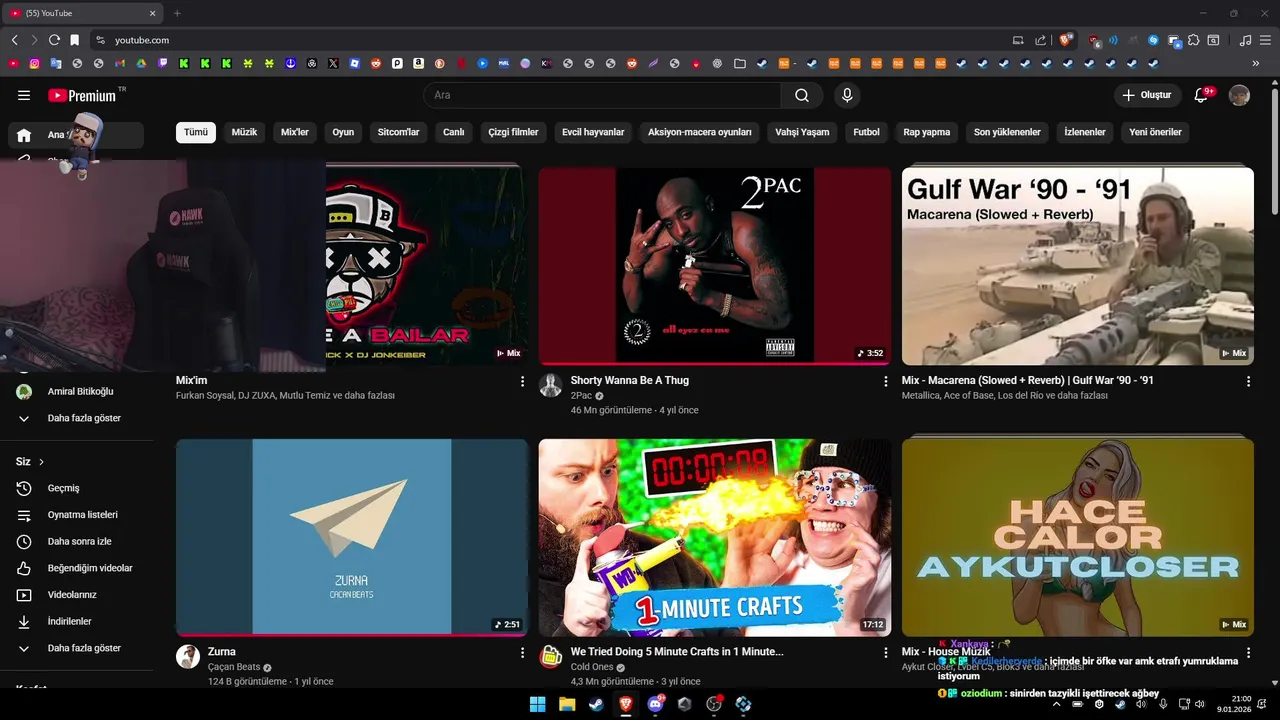Viewport: 1280px width, 720px height.
Task: Open İndirilenler in sidebar
Action: coord(77,621)
